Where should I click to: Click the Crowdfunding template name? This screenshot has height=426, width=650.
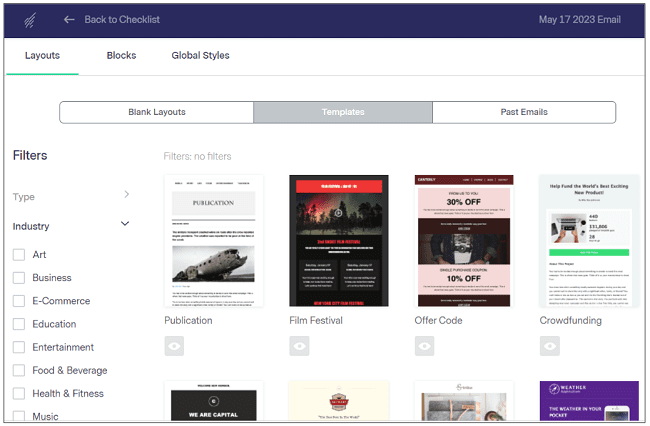570,321
